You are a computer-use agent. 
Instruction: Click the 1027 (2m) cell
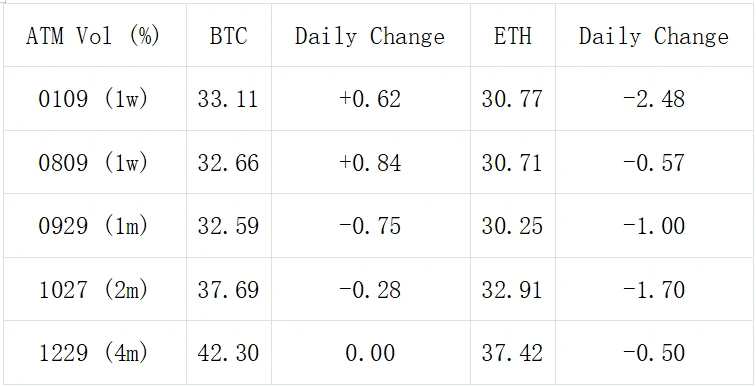(x=95, y=290)
